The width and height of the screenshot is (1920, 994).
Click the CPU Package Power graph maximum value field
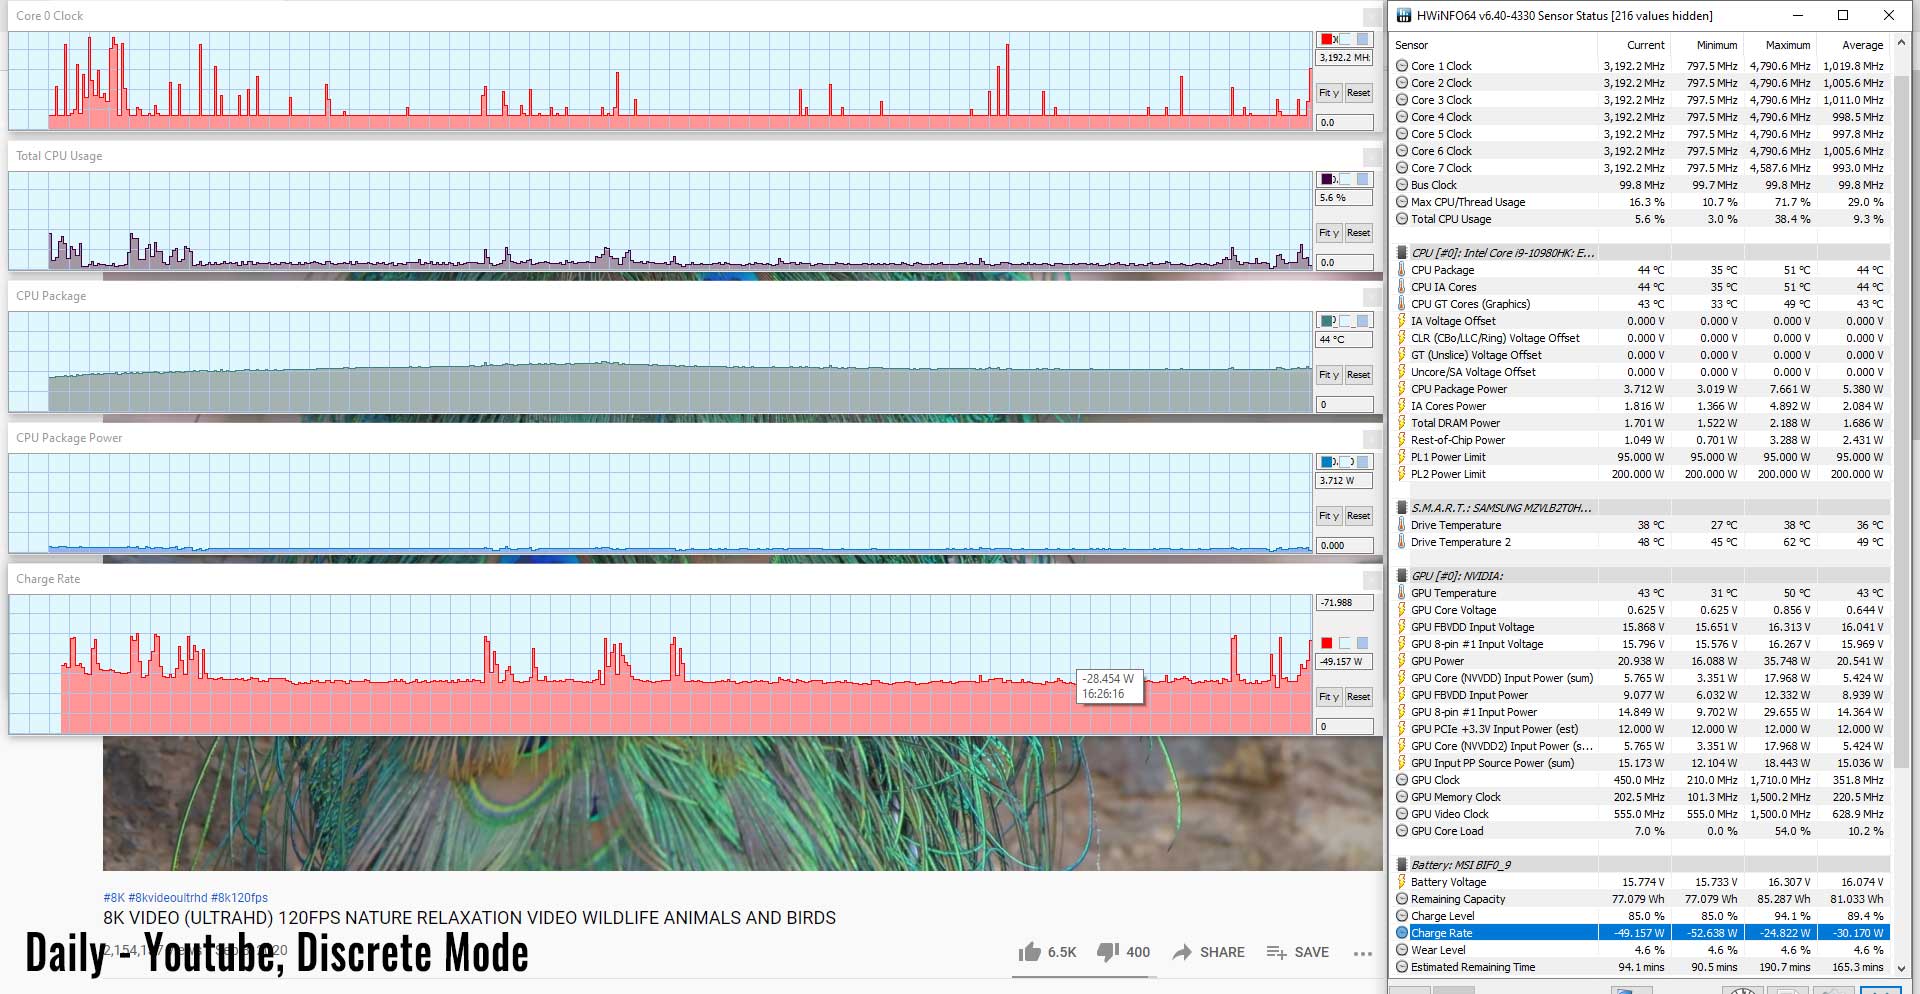click(x=1344, y=480)
